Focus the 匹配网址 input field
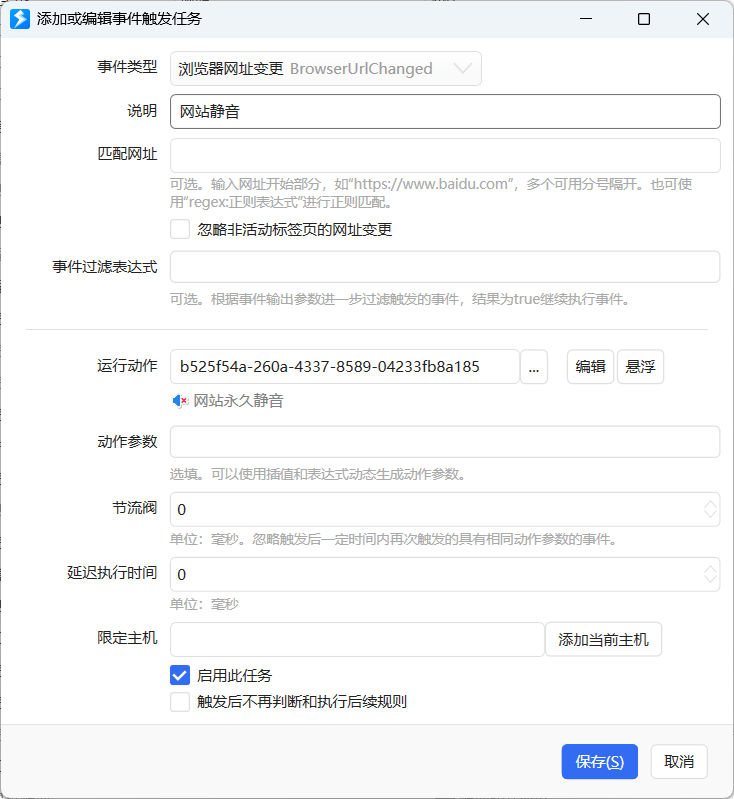 (445, 156)
